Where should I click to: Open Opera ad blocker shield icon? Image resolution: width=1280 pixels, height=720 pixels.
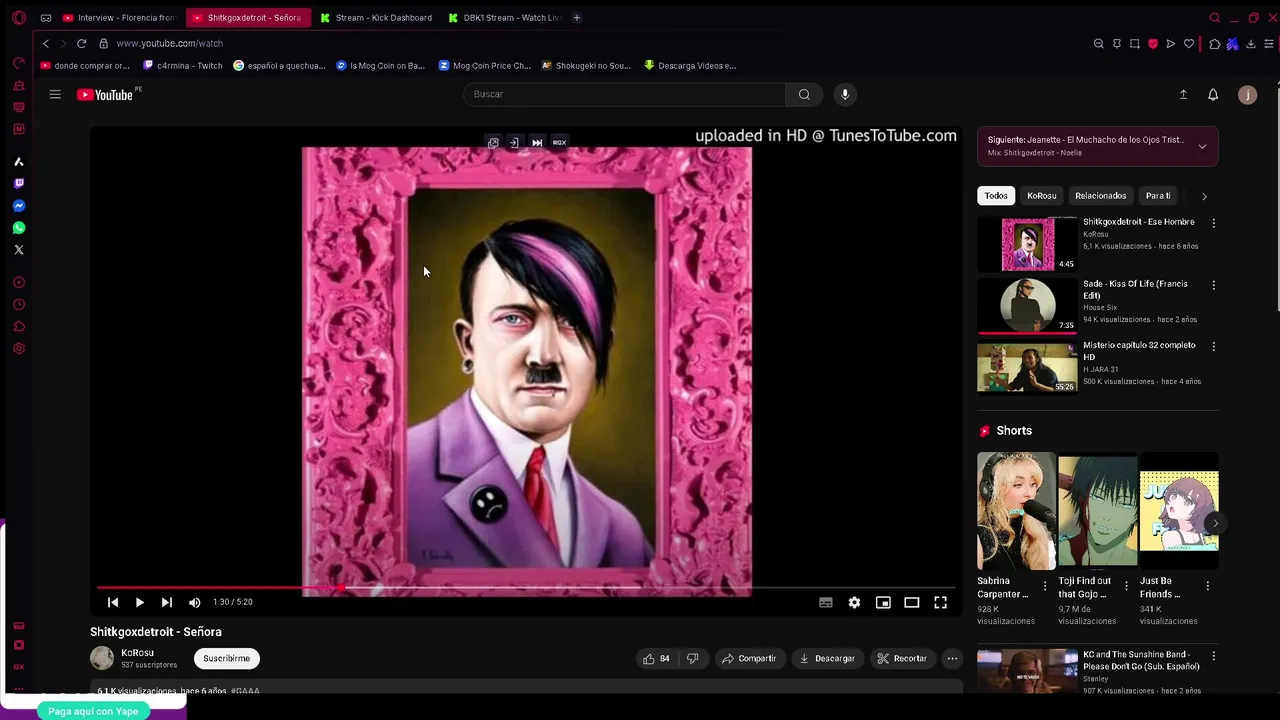[x=1153, y=44]
